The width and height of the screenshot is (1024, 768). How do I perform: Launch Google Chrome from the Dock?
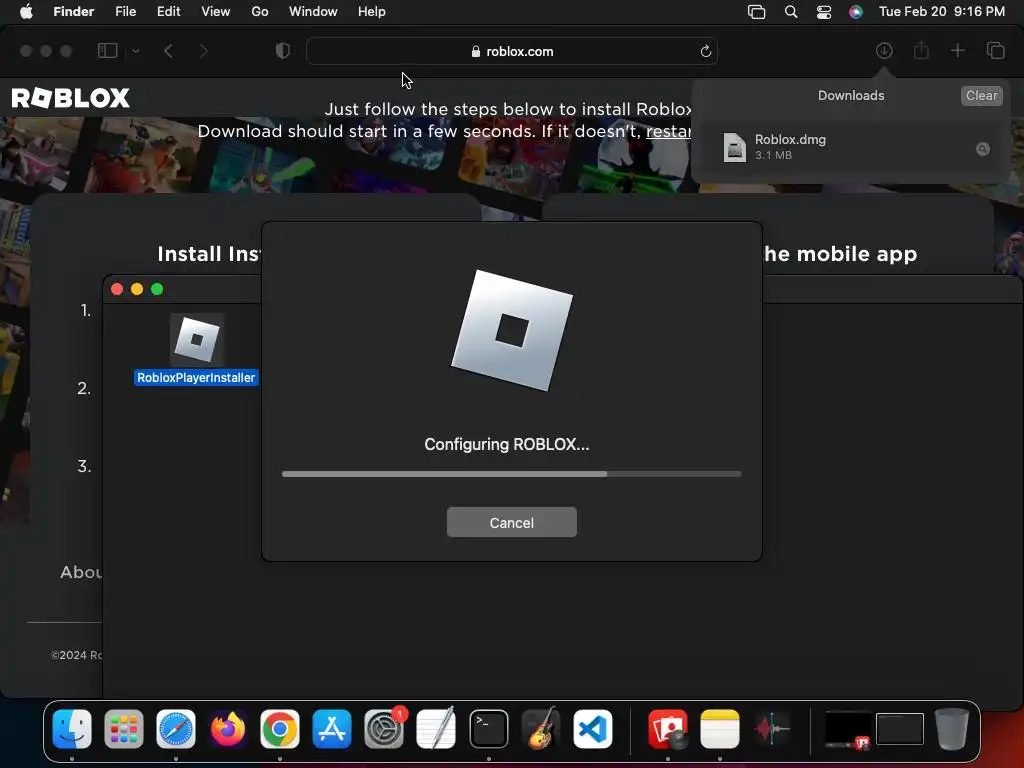point(280,729)
